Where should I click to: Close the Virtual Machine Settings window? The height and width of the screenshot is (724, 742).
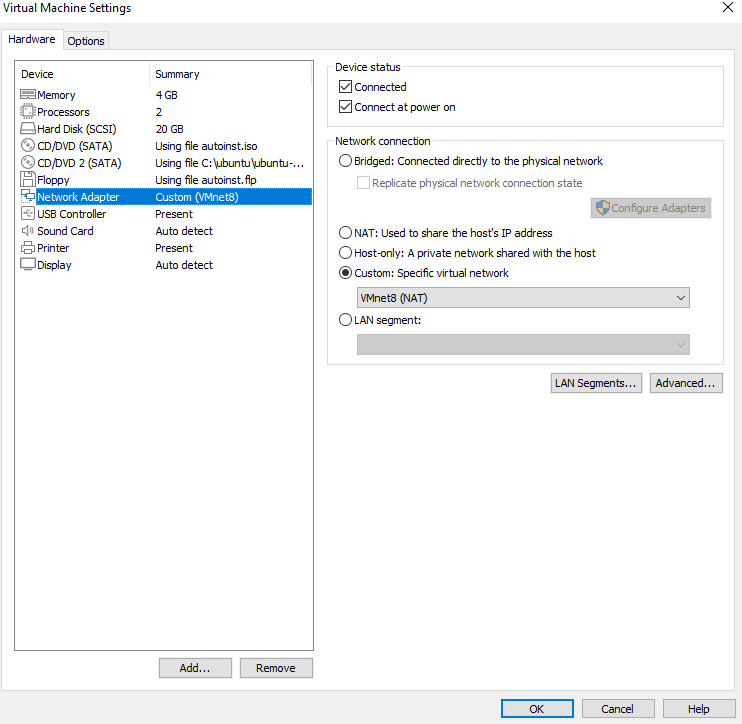[x=728, y=7]
